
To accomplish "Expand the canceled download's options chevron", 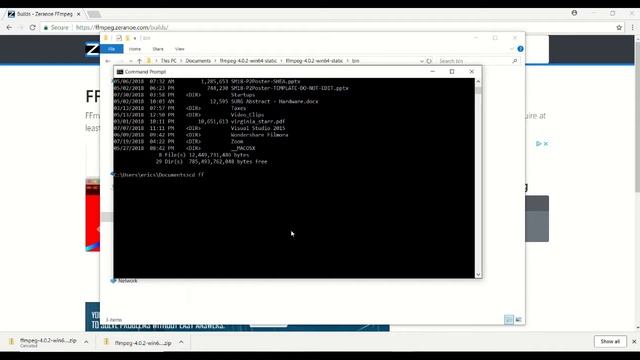I will (x=86, y=342).
